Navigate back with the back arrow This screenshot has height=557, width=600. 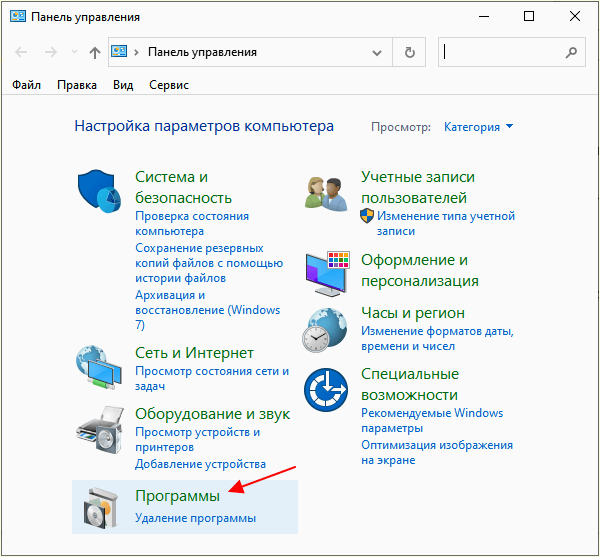pos(21,52)
